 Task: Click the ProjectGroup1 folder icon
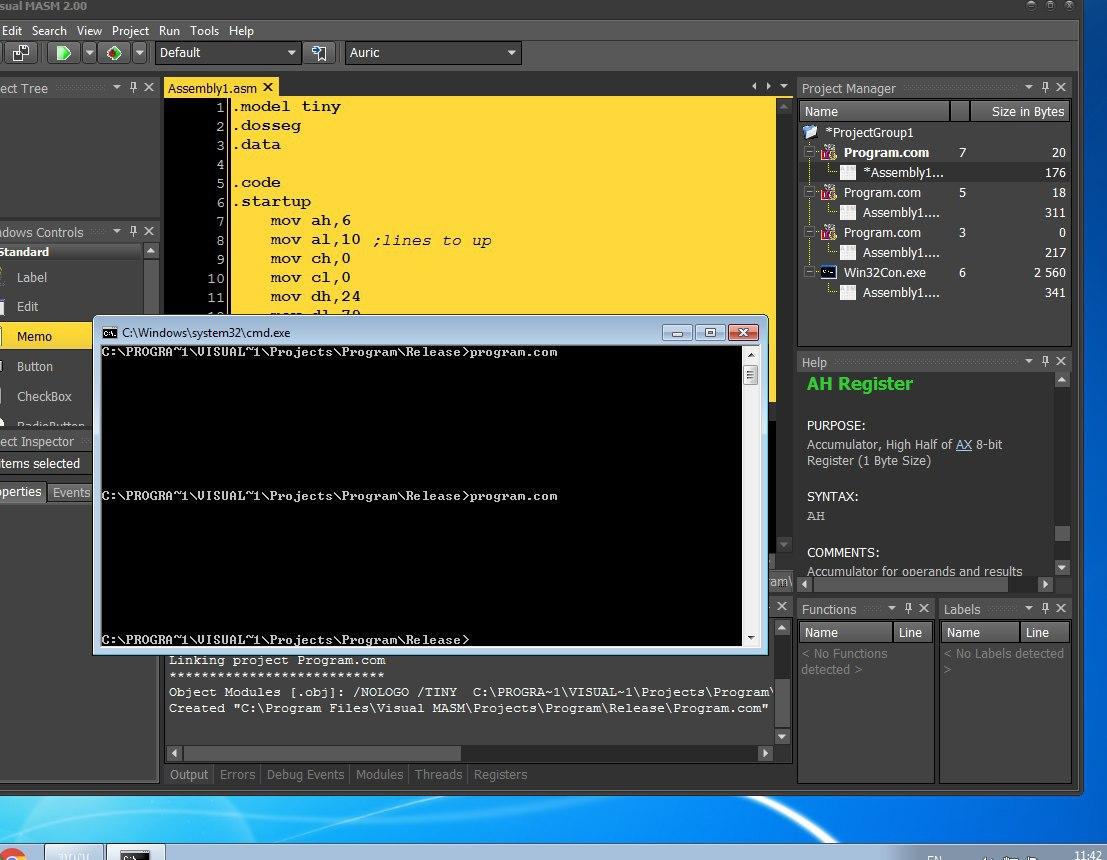810,132
